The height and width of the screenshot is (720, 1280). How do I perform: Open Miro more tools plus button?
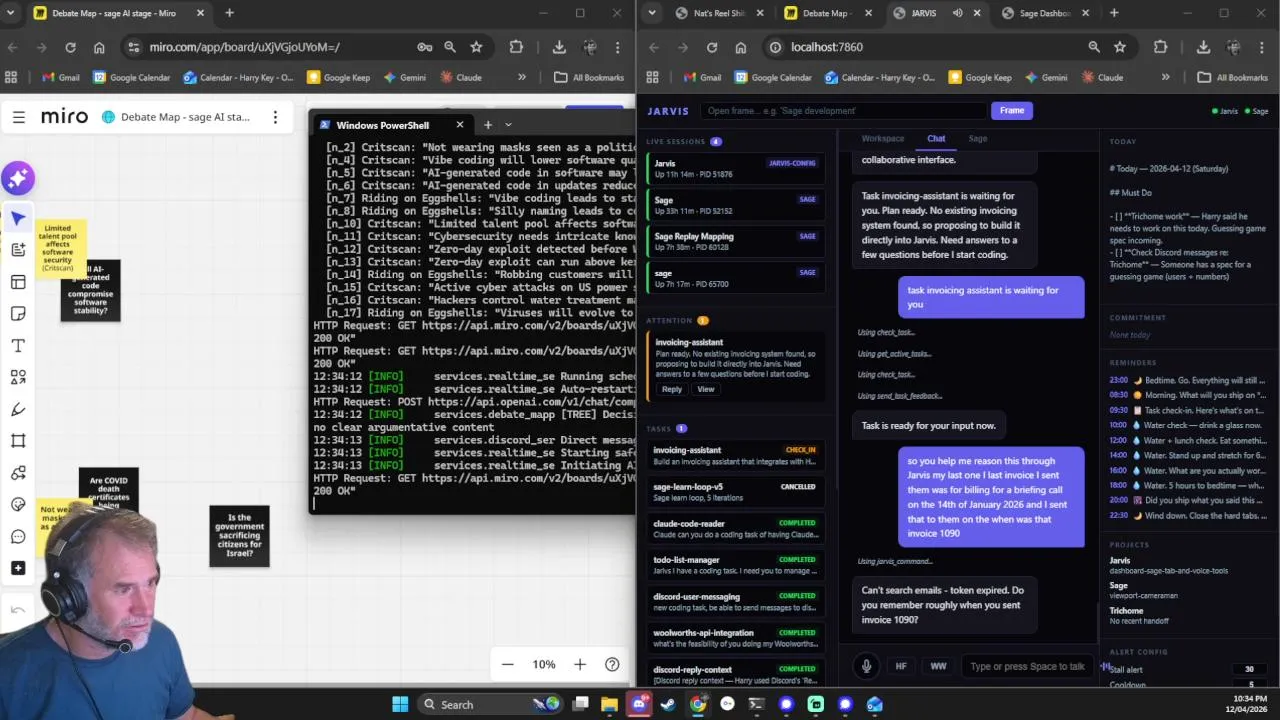pos(18,568)
